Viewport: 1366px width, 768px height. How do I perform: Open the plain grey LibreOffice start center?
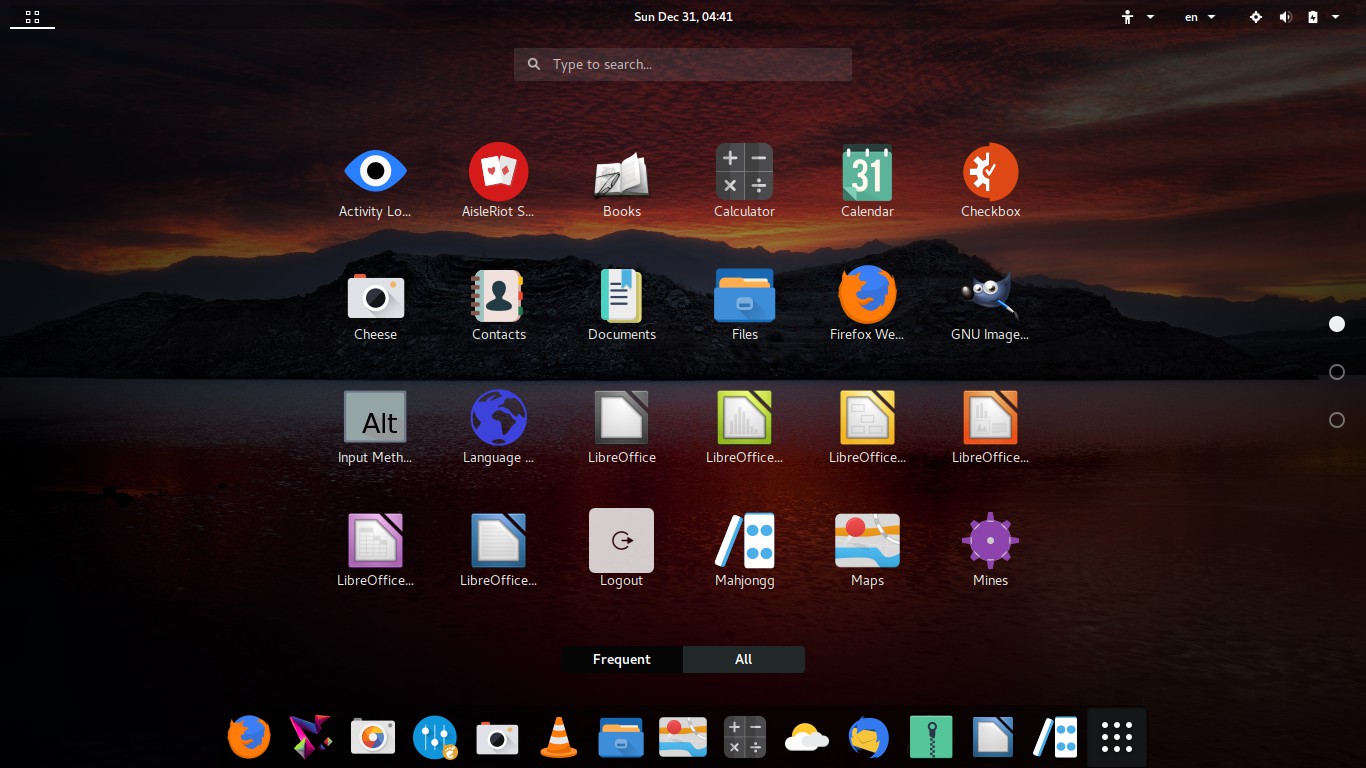point(621,417)
